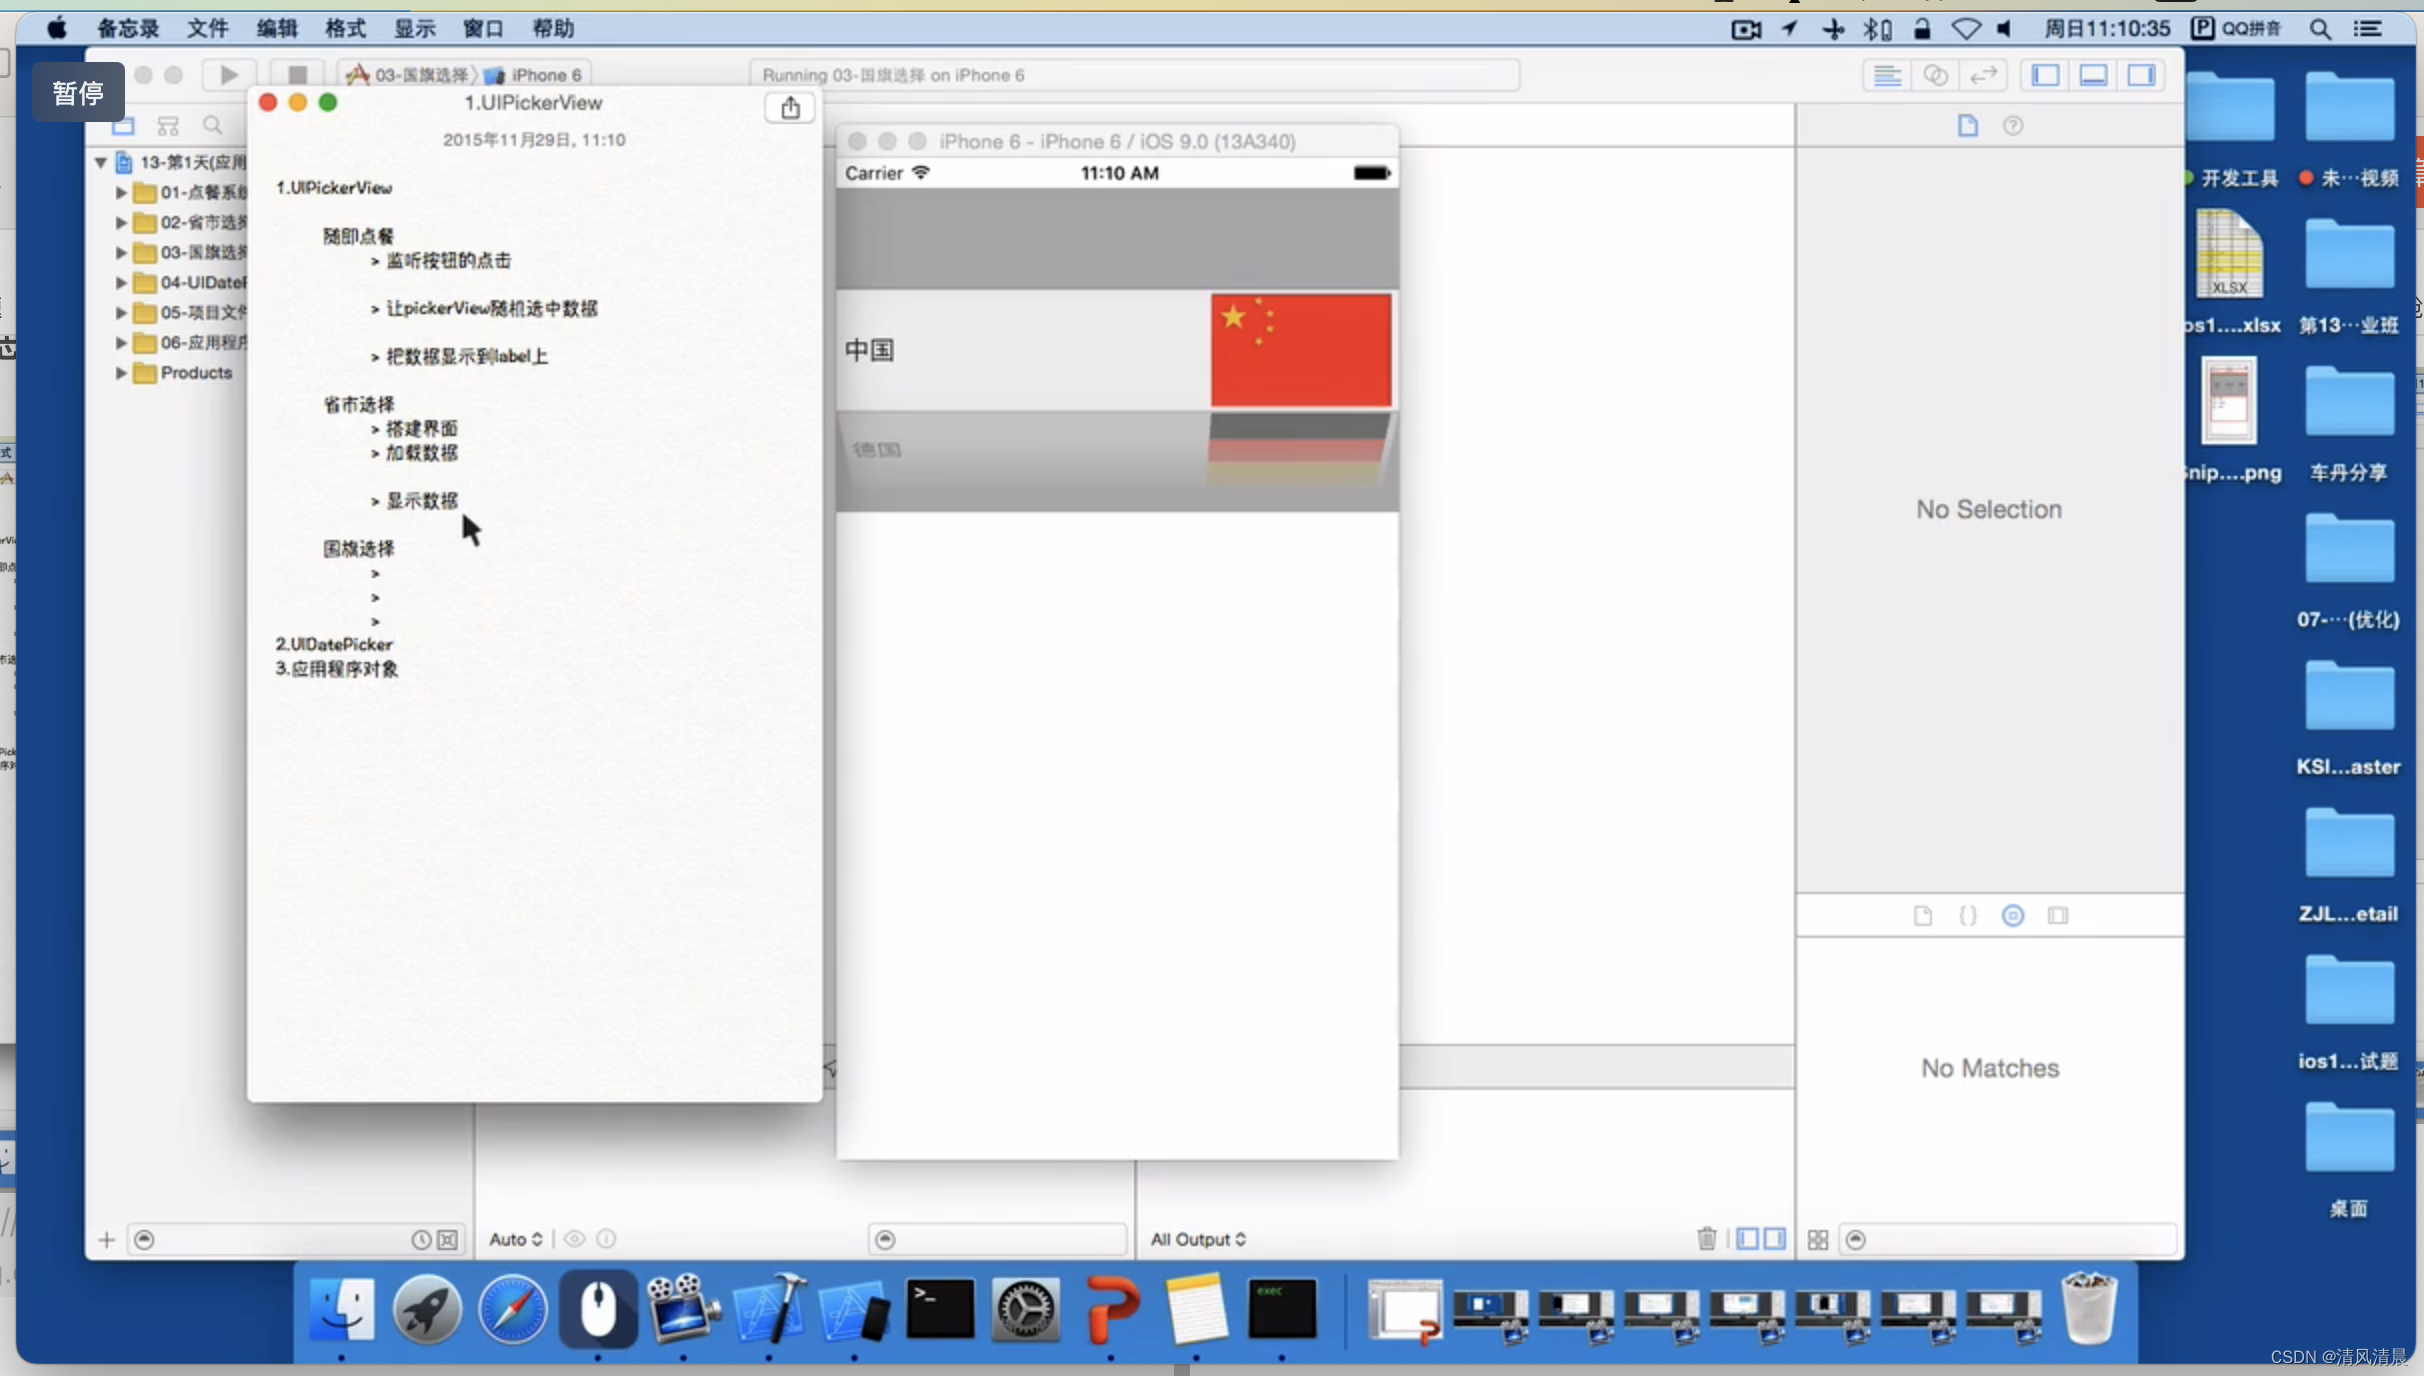
Task: Show the File inspector icon
Action: coord(1967,125)
